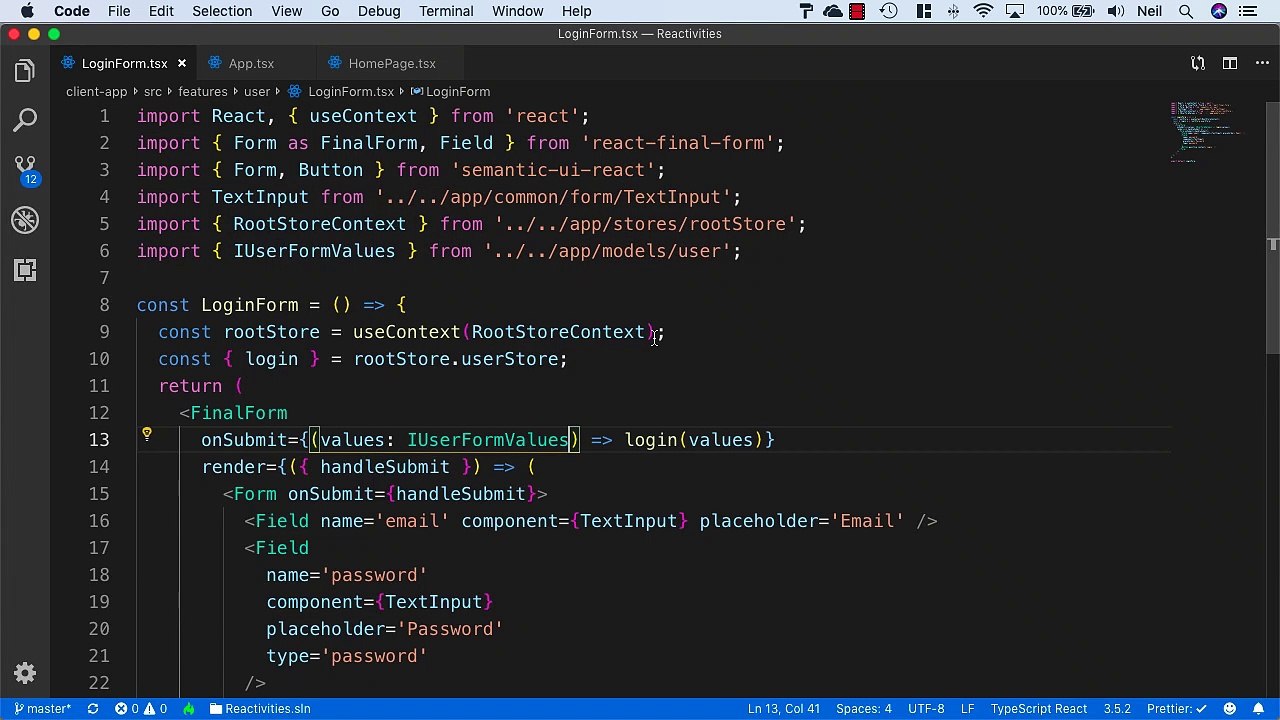Open the Debug view in activity bar
The width and height of the screenshot is (1280, 720).
pyautogui.click(x=25, y=220)
